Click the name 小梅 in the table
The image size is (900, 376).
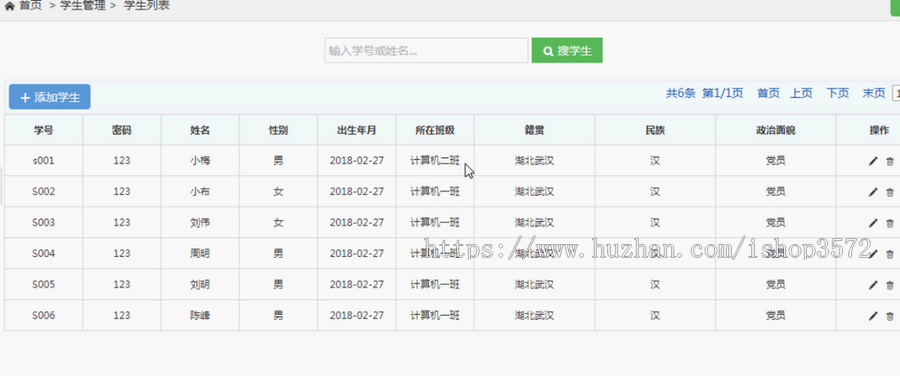pyautogui.click(x=200, y=161)
